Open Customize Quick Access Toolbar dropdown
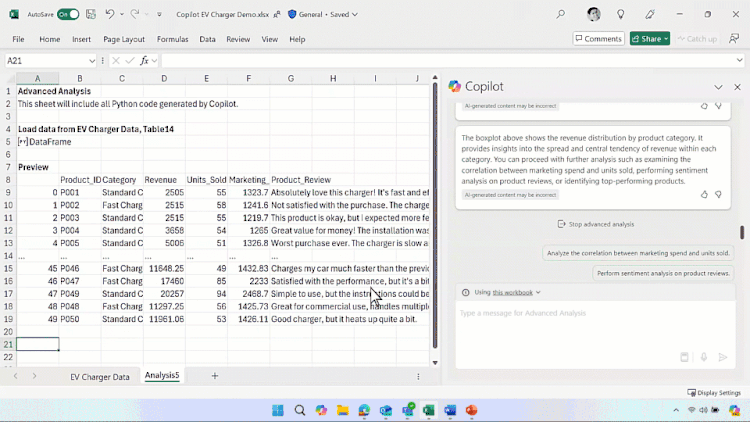 pyautogui.click(x=159, y=14)
